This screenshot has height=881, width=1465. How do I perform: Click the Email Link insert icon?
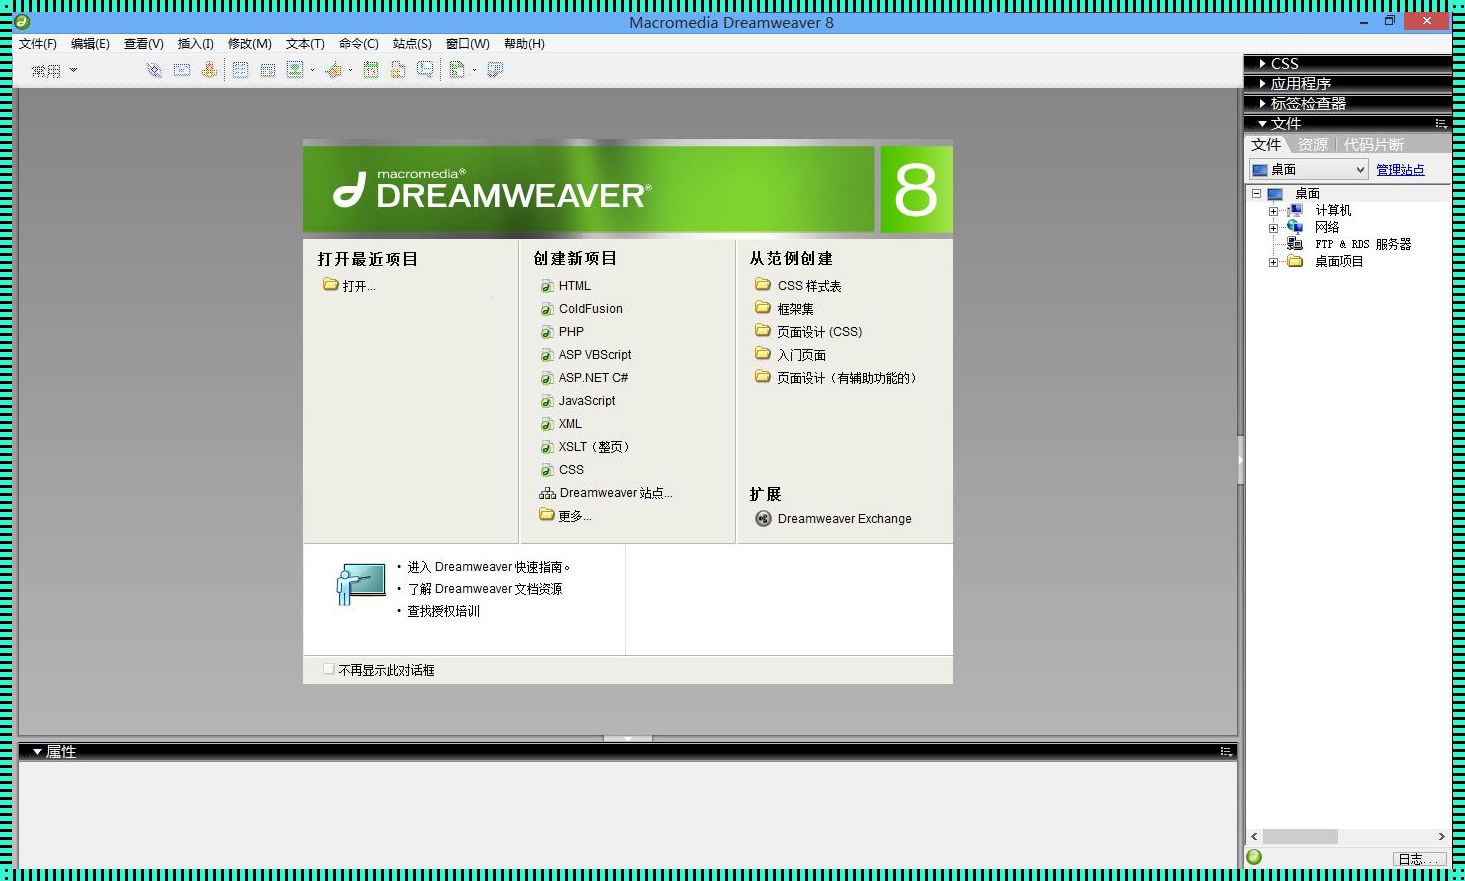[x=181, y=70]
